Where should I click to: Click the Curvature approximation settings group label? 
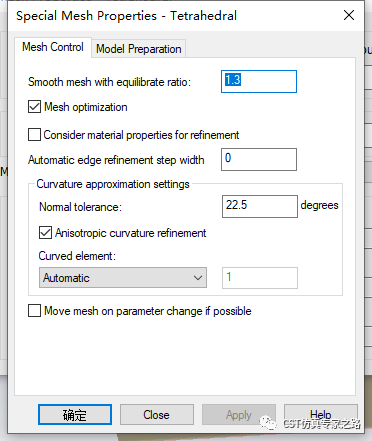[x=113, y=184]
